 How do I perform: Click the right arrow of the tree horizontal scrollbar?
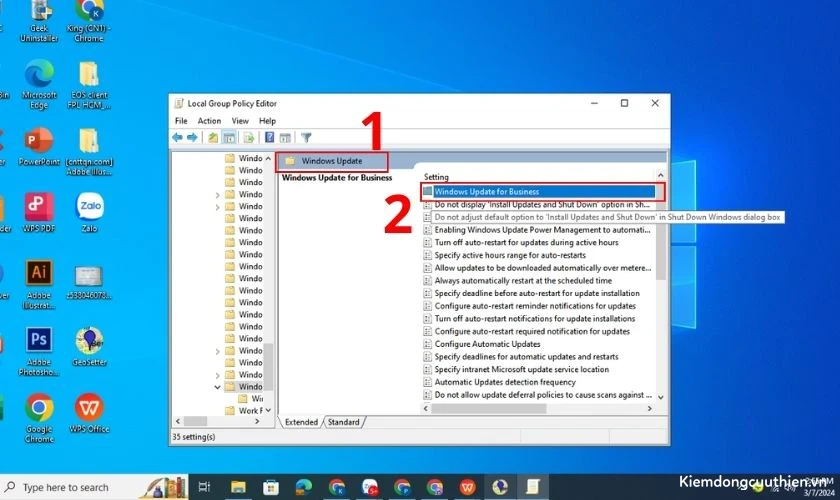(257, 422)
